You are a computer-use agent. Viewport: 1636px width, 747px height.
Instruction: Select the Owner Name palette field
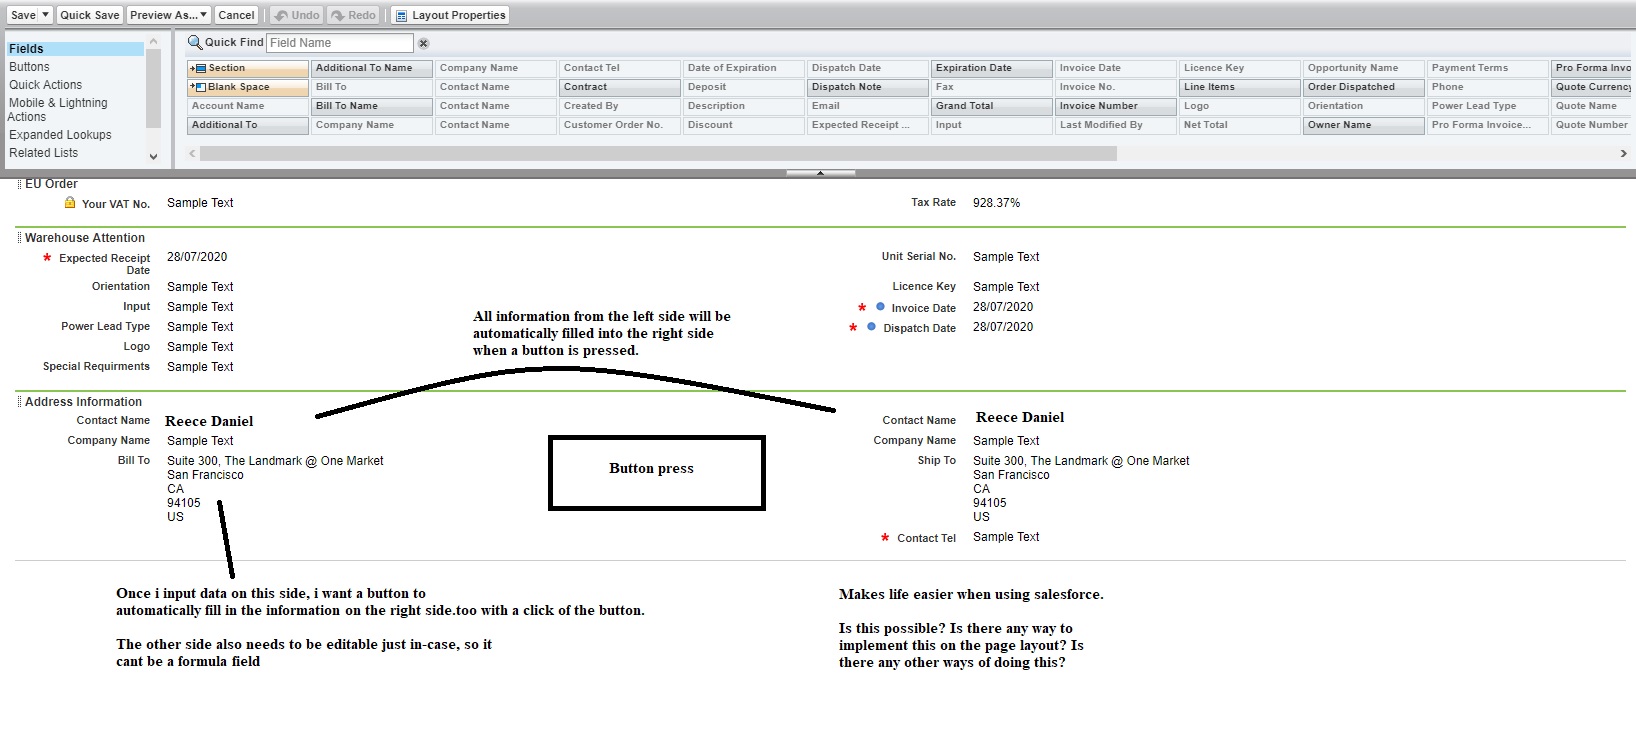click(1364, 125)
